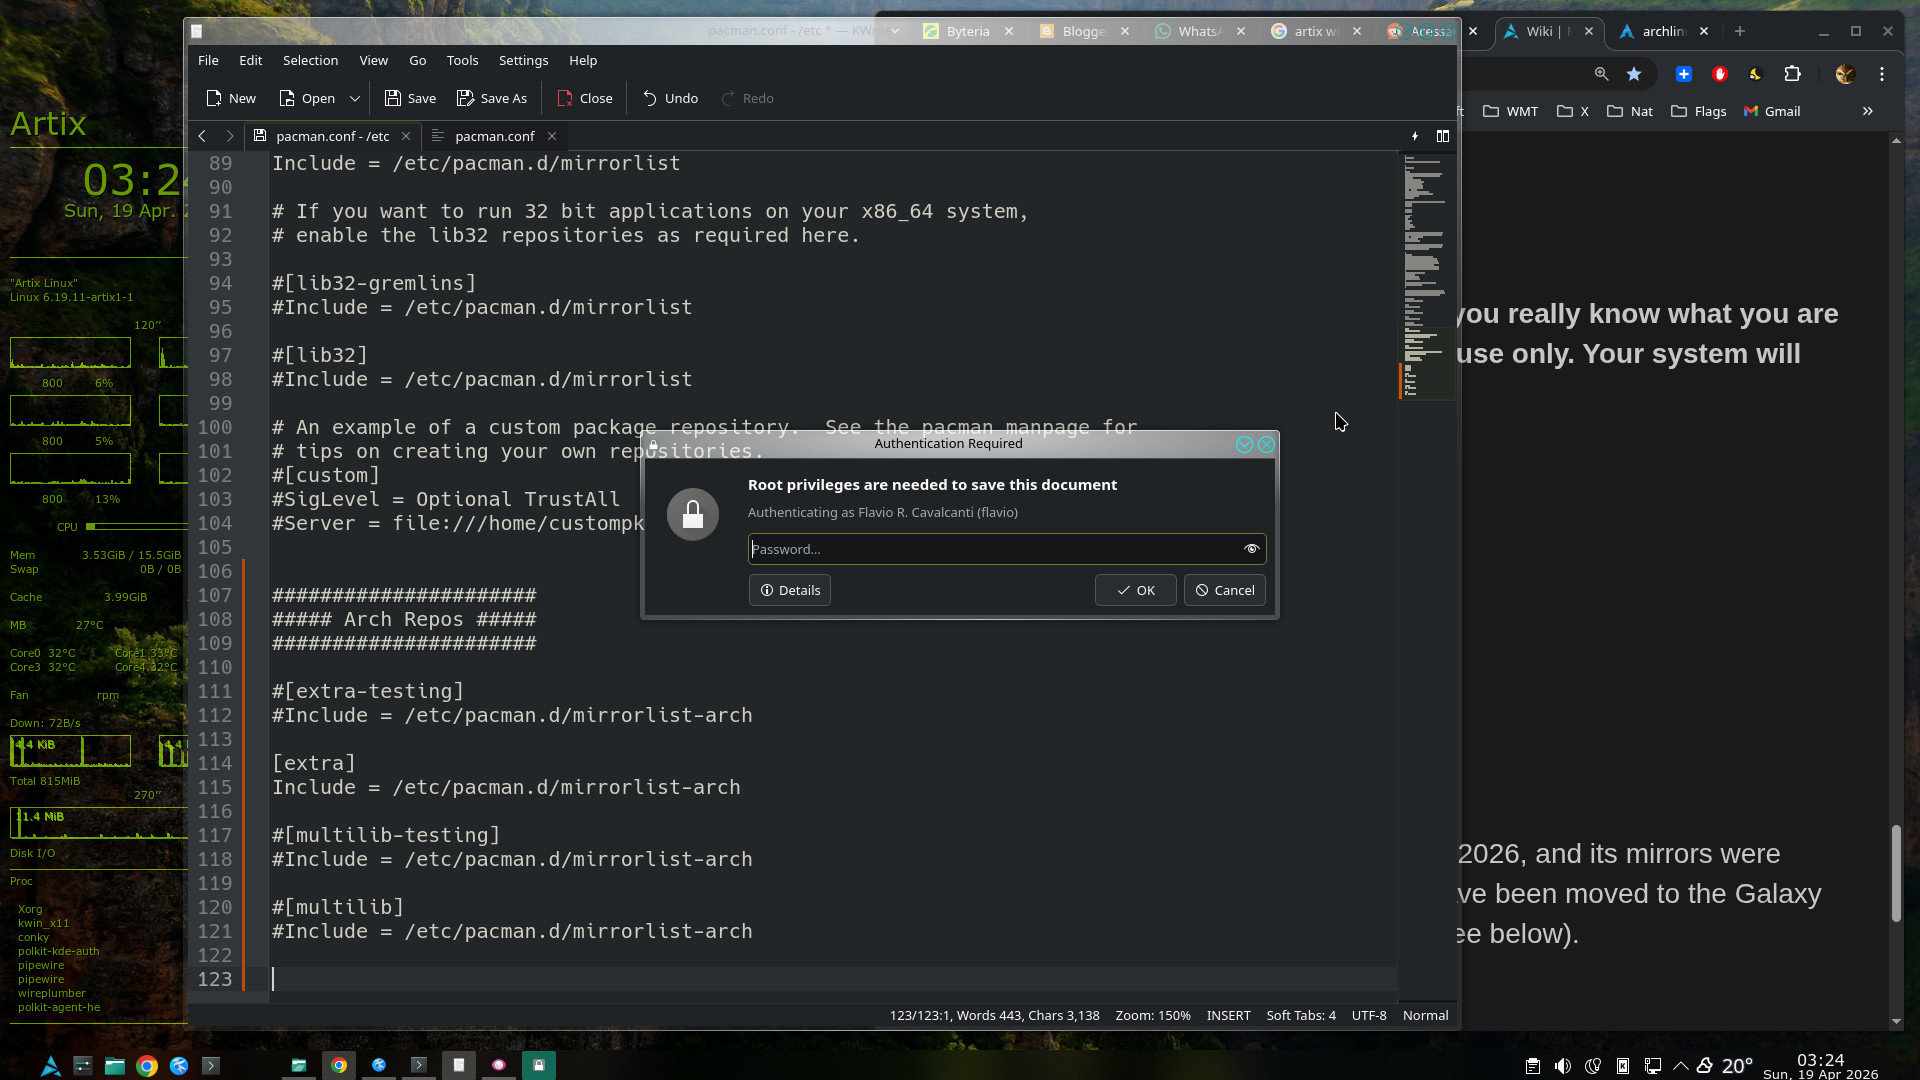The width and height of the screenshot is (1920, 1080).
Task: Open the Tools menu
Action: pos(462,60)
